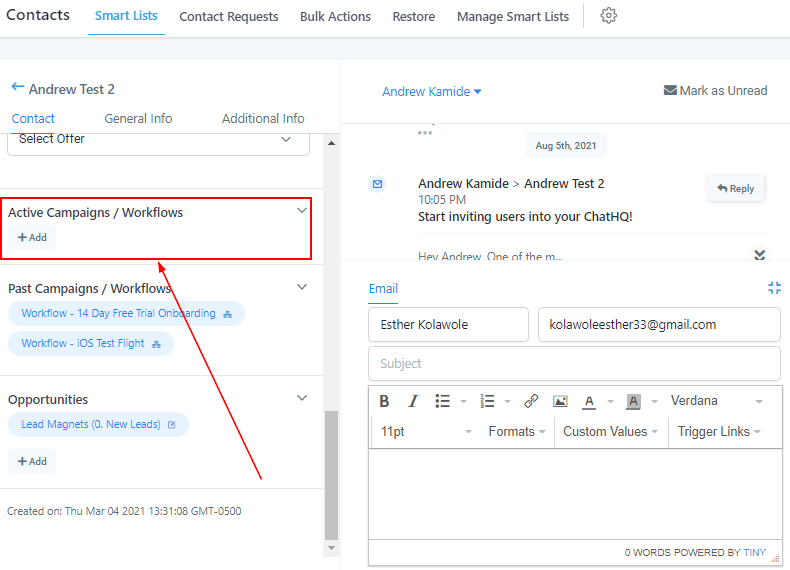Image resolution: width=790 pixels, height=570 pixels.
Task: Switch to the Bulk Actions tab
Action: [335, 17]
